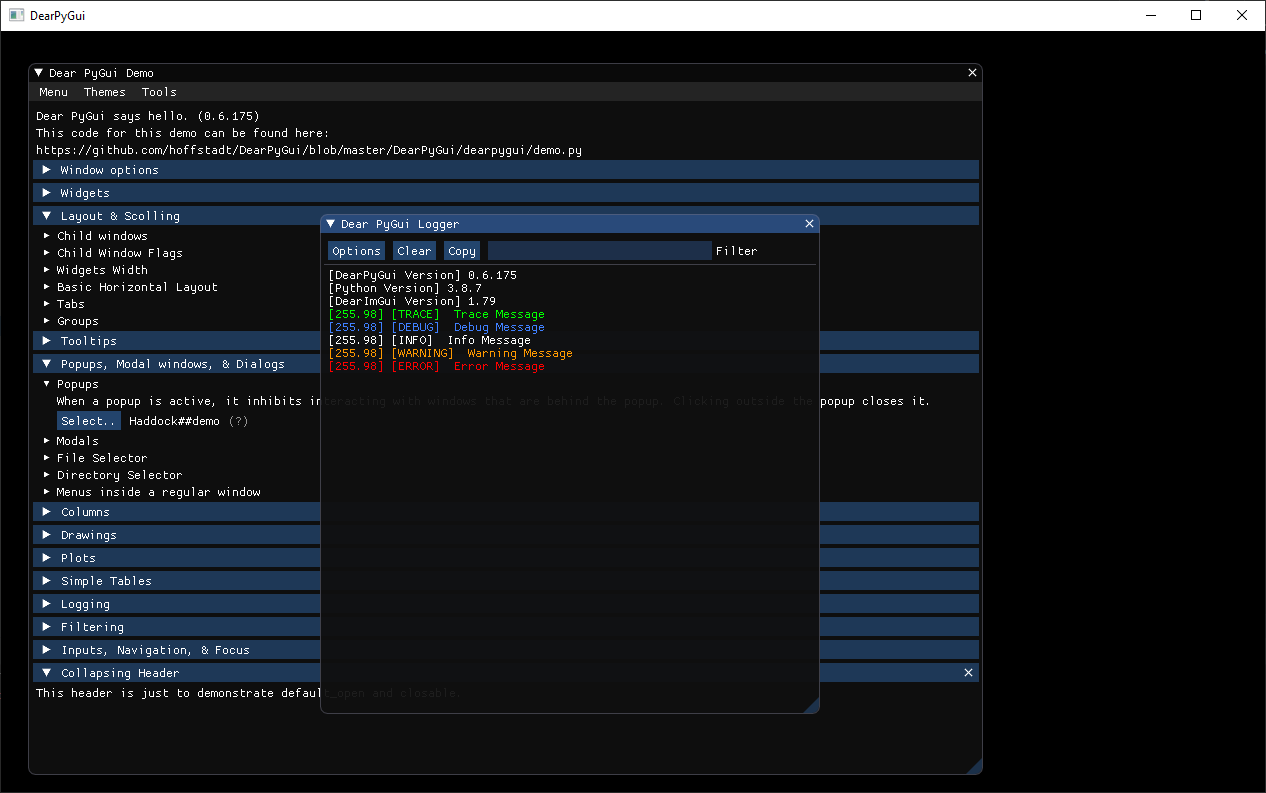
Task: Grab the Demo window resize grip corner
Action: coord(974,766)
